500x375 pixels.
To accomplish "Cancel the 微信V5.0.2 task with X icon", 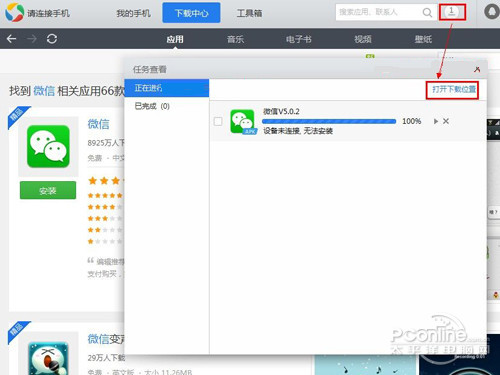I will [x=446, y=121].
